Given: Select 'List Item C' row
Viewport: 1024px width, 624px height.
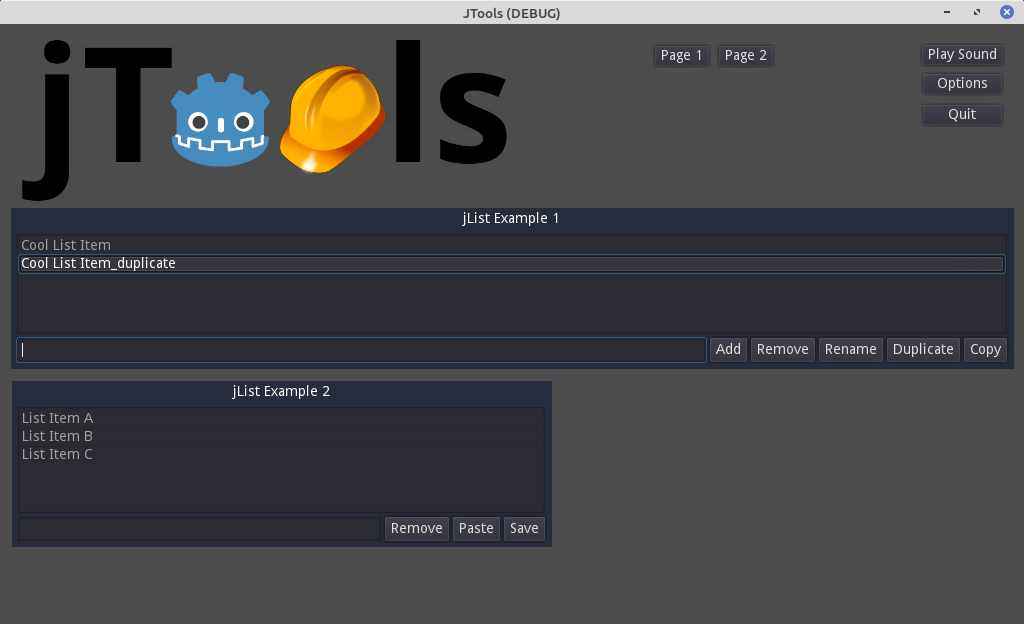Looking at the screenshot, I should 281,455.
